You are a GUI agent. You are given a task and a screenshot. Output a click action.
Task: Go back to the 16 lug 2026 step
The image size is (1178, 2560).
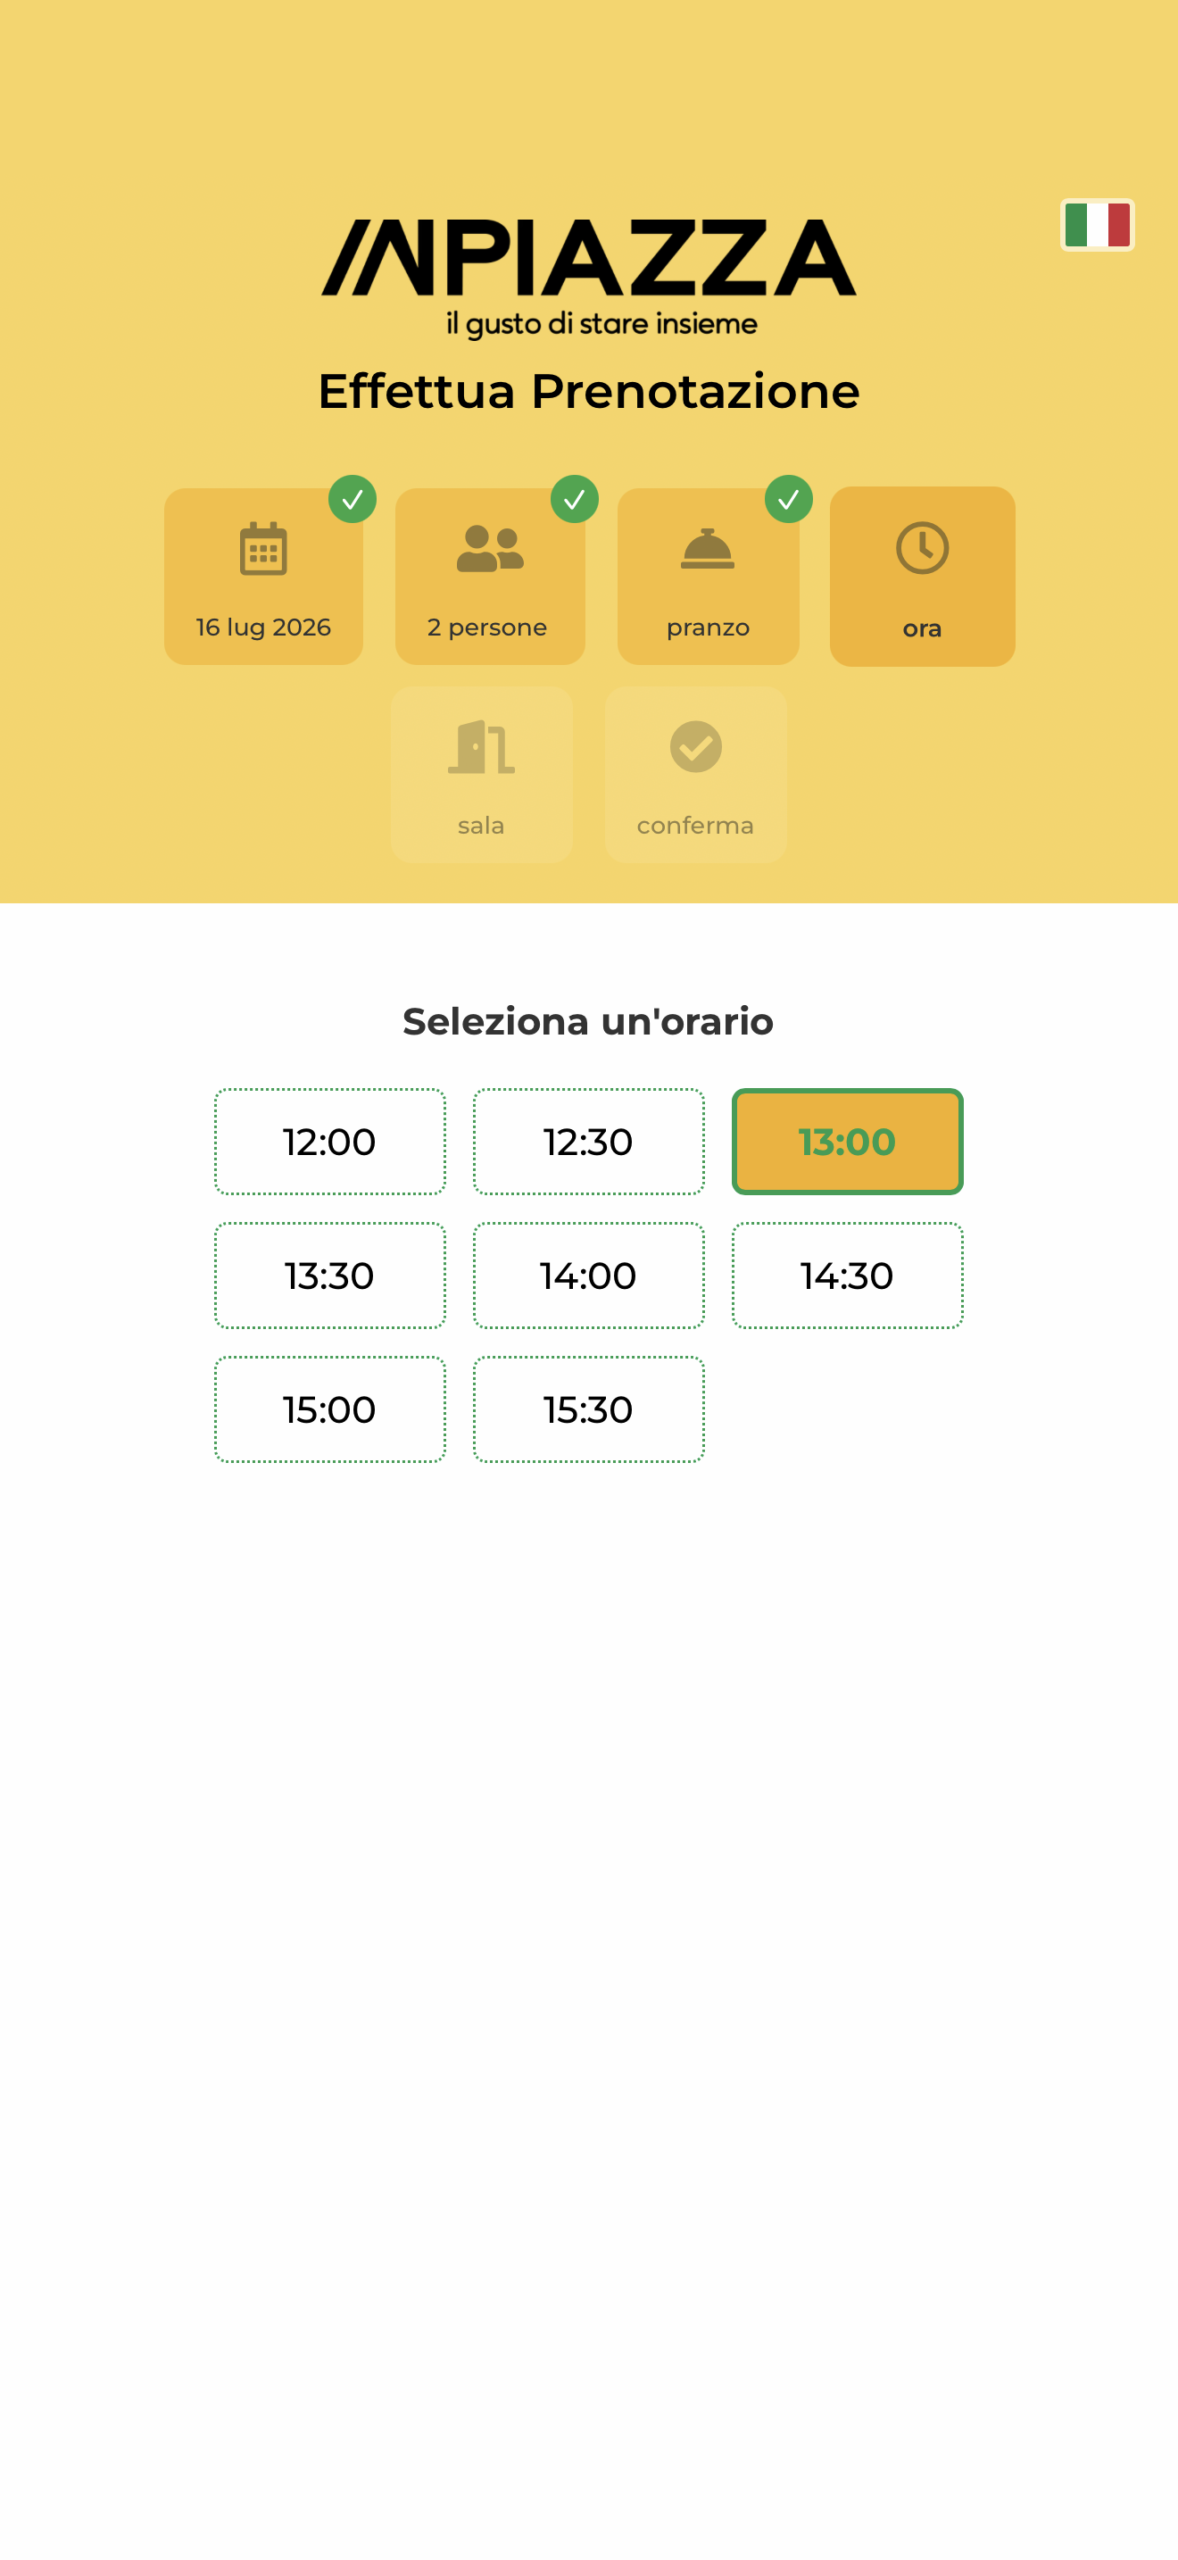pyautogui.click(x=263, y=576)
